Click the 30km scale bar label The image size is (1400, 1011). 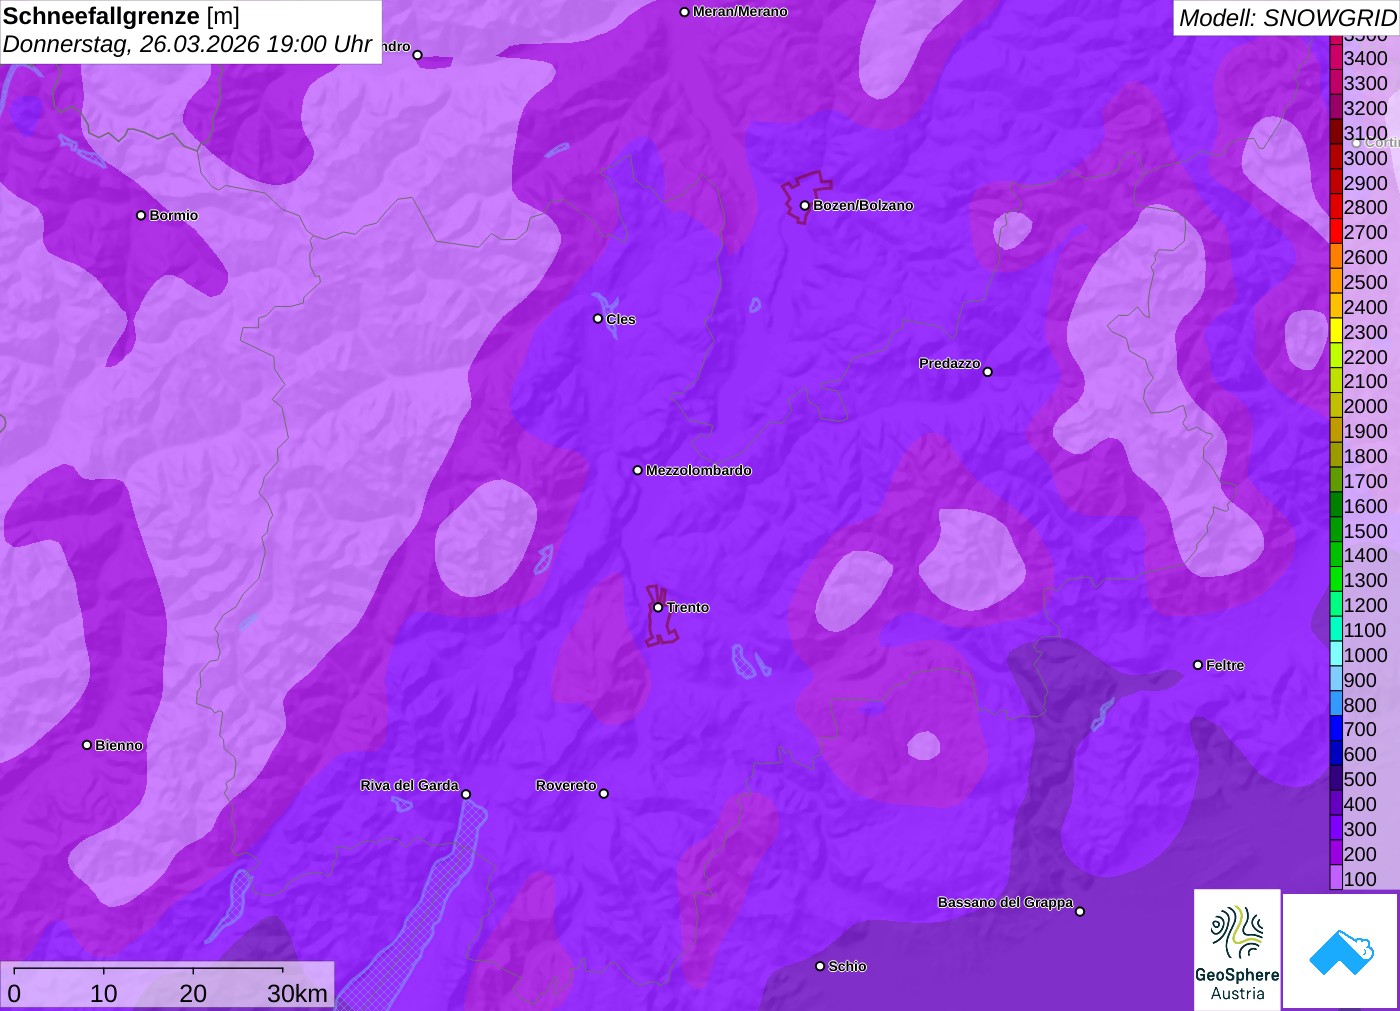tap(297, 993)
